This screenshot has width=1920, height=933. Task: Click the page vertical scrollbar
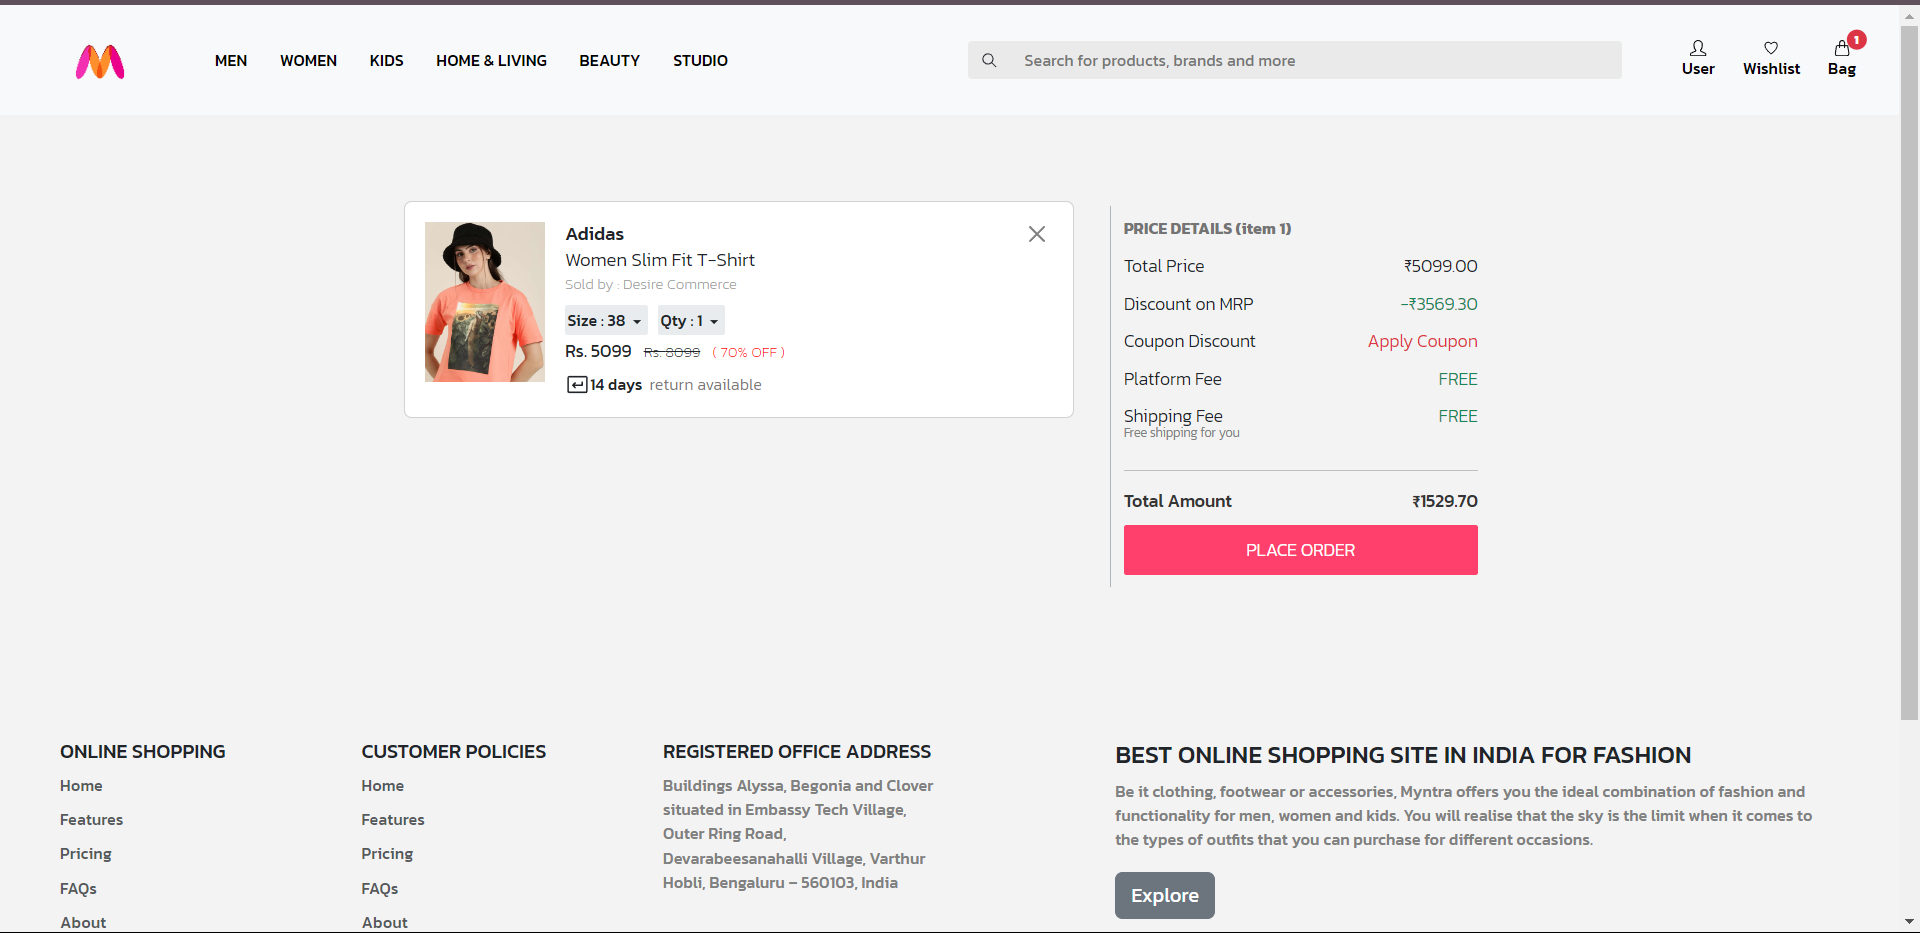tap(1909, 372)
